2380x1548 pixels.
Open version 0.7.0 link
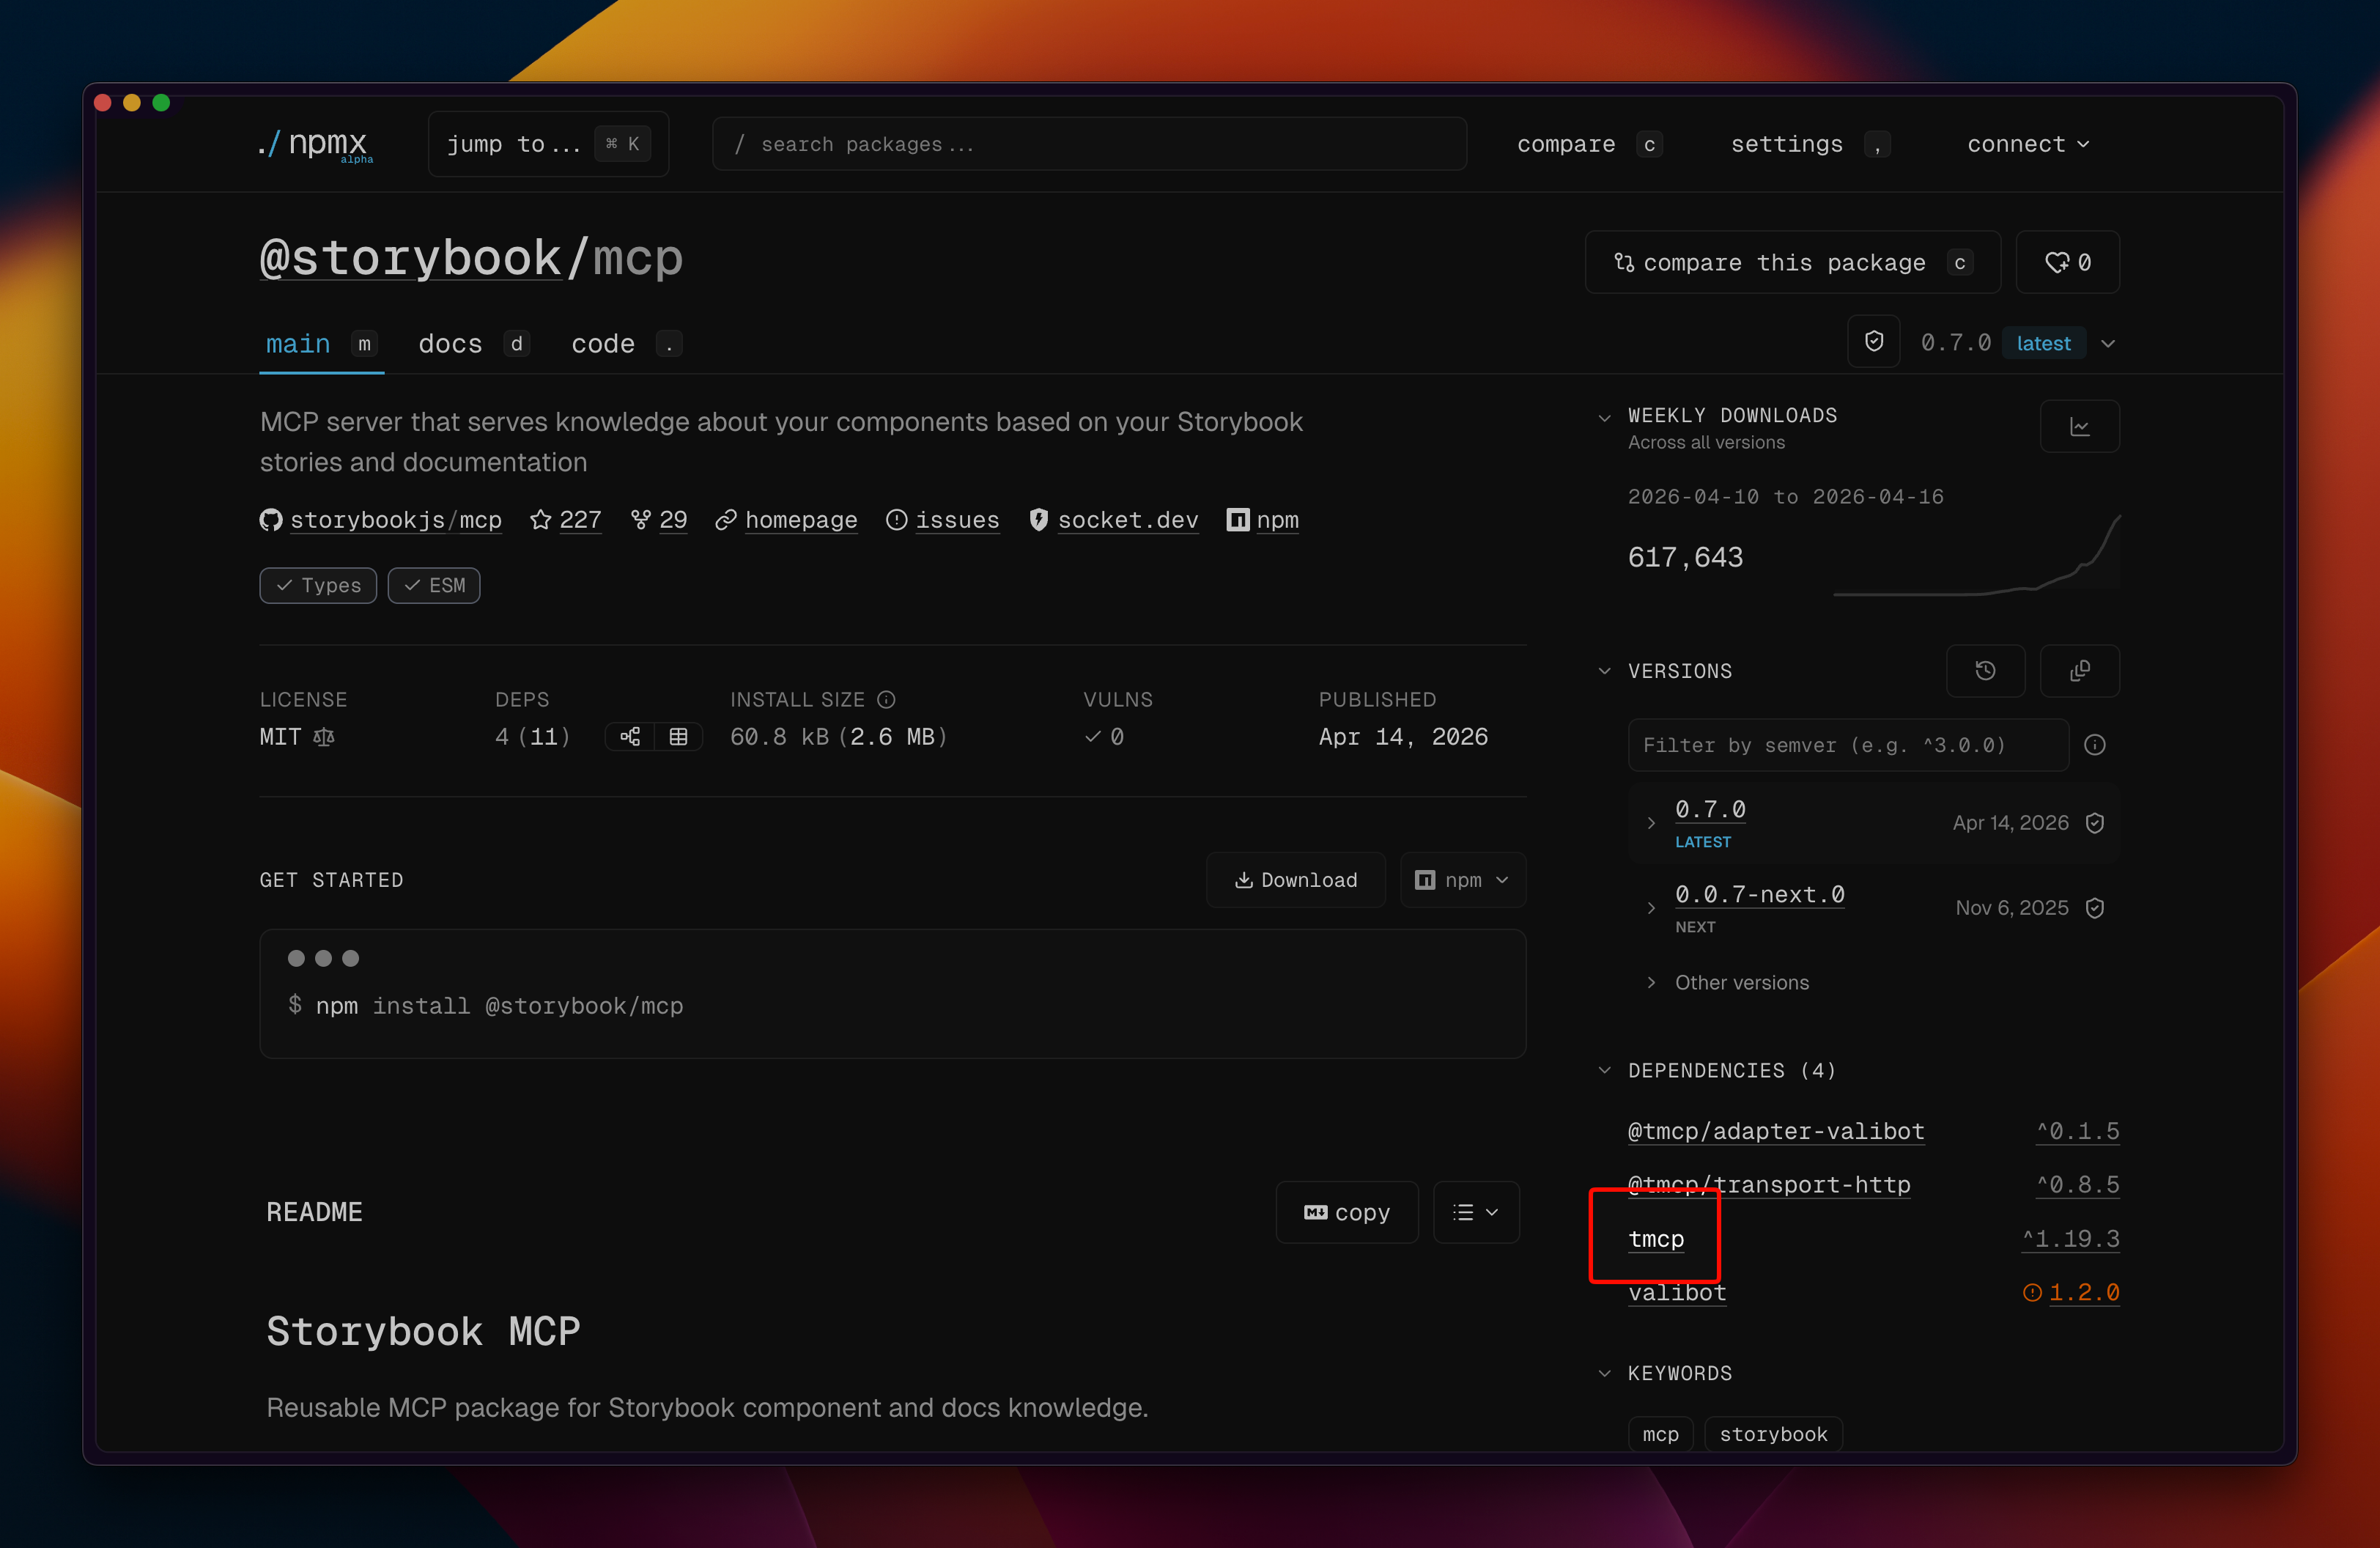pos(1710,809)
